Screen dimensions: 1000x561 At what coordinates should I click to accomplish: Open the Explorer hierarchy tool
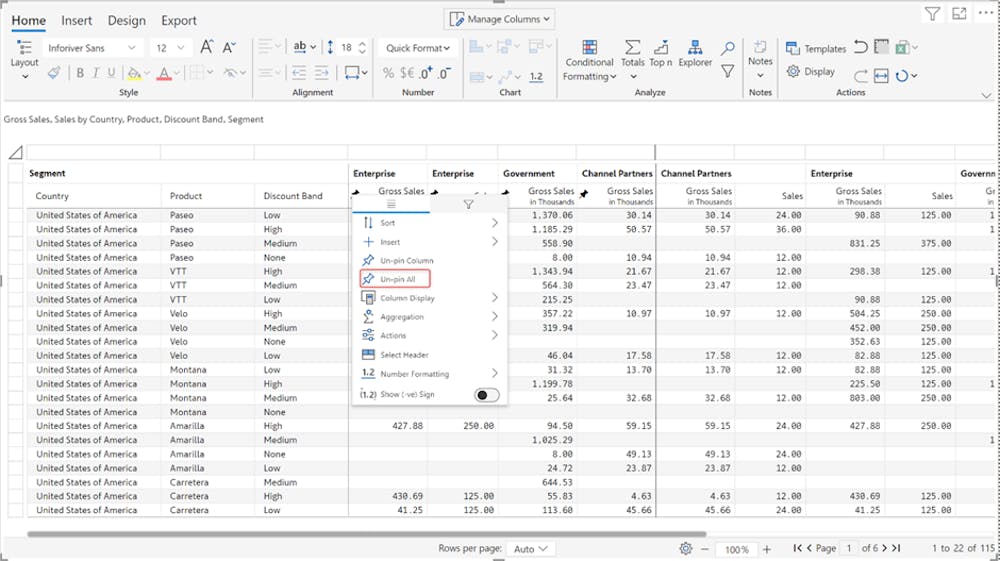click(x=695, y=48)
